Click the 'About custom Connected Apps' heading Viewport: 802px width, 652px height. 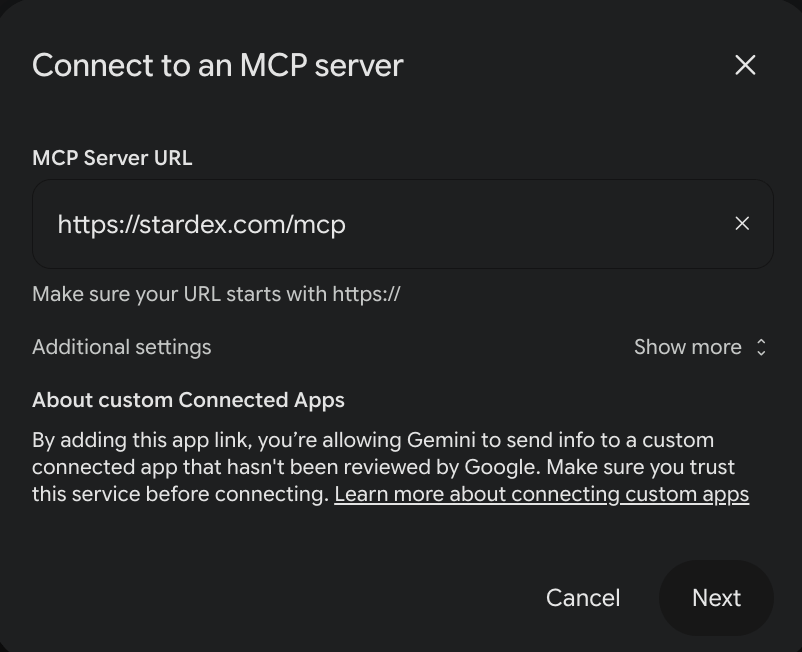(188, 400)
